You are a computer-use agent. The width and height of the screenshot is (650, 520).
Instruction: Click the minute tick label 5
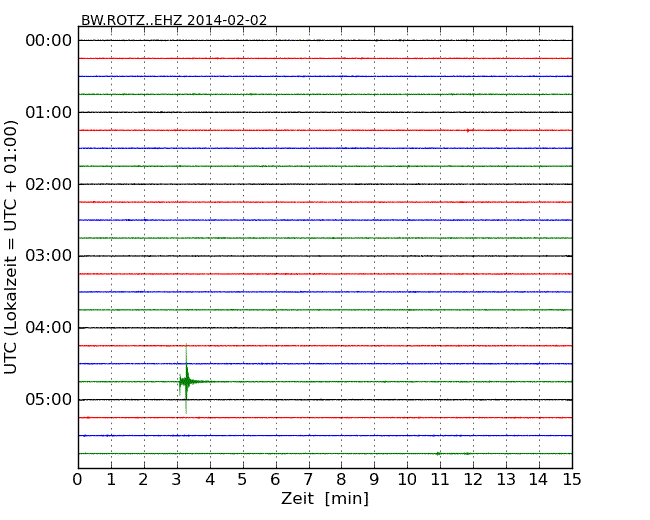click(243, 480)
